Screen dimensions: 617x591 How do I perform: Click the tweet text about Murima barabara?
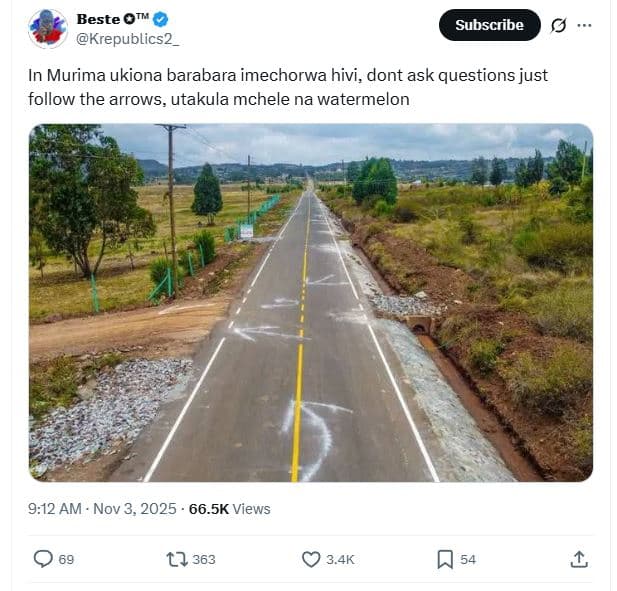coord(290,87)
